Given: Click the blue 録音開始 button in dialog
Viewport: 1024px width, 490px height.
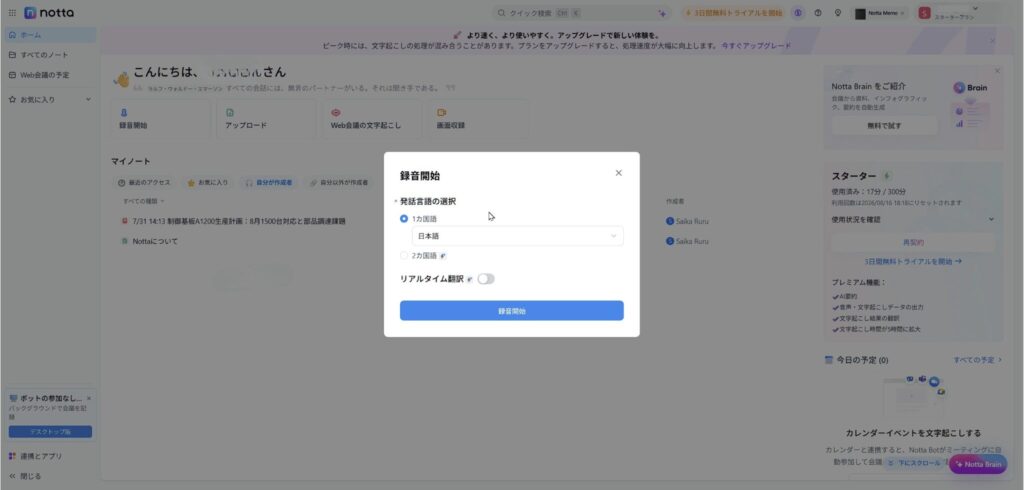Looking at the screenshot, I should pos(511,311).
